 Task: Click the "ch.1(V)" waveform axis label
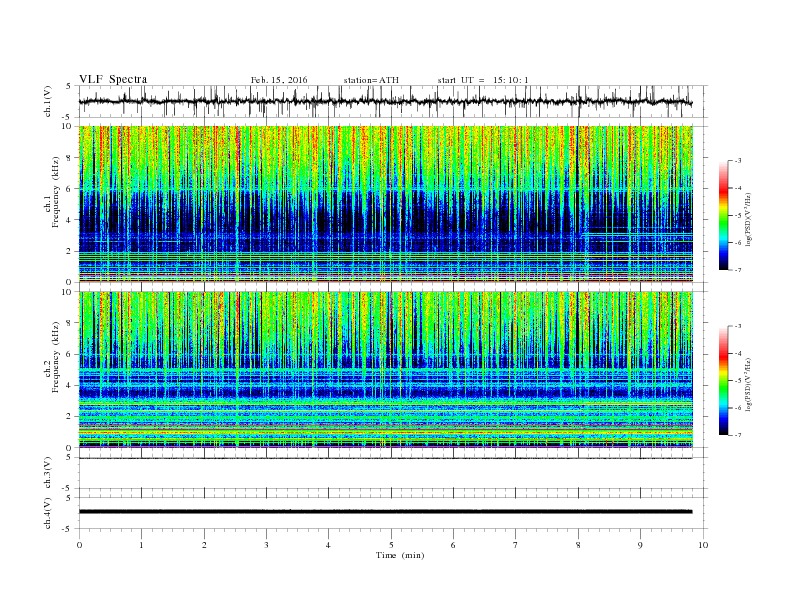47,101
